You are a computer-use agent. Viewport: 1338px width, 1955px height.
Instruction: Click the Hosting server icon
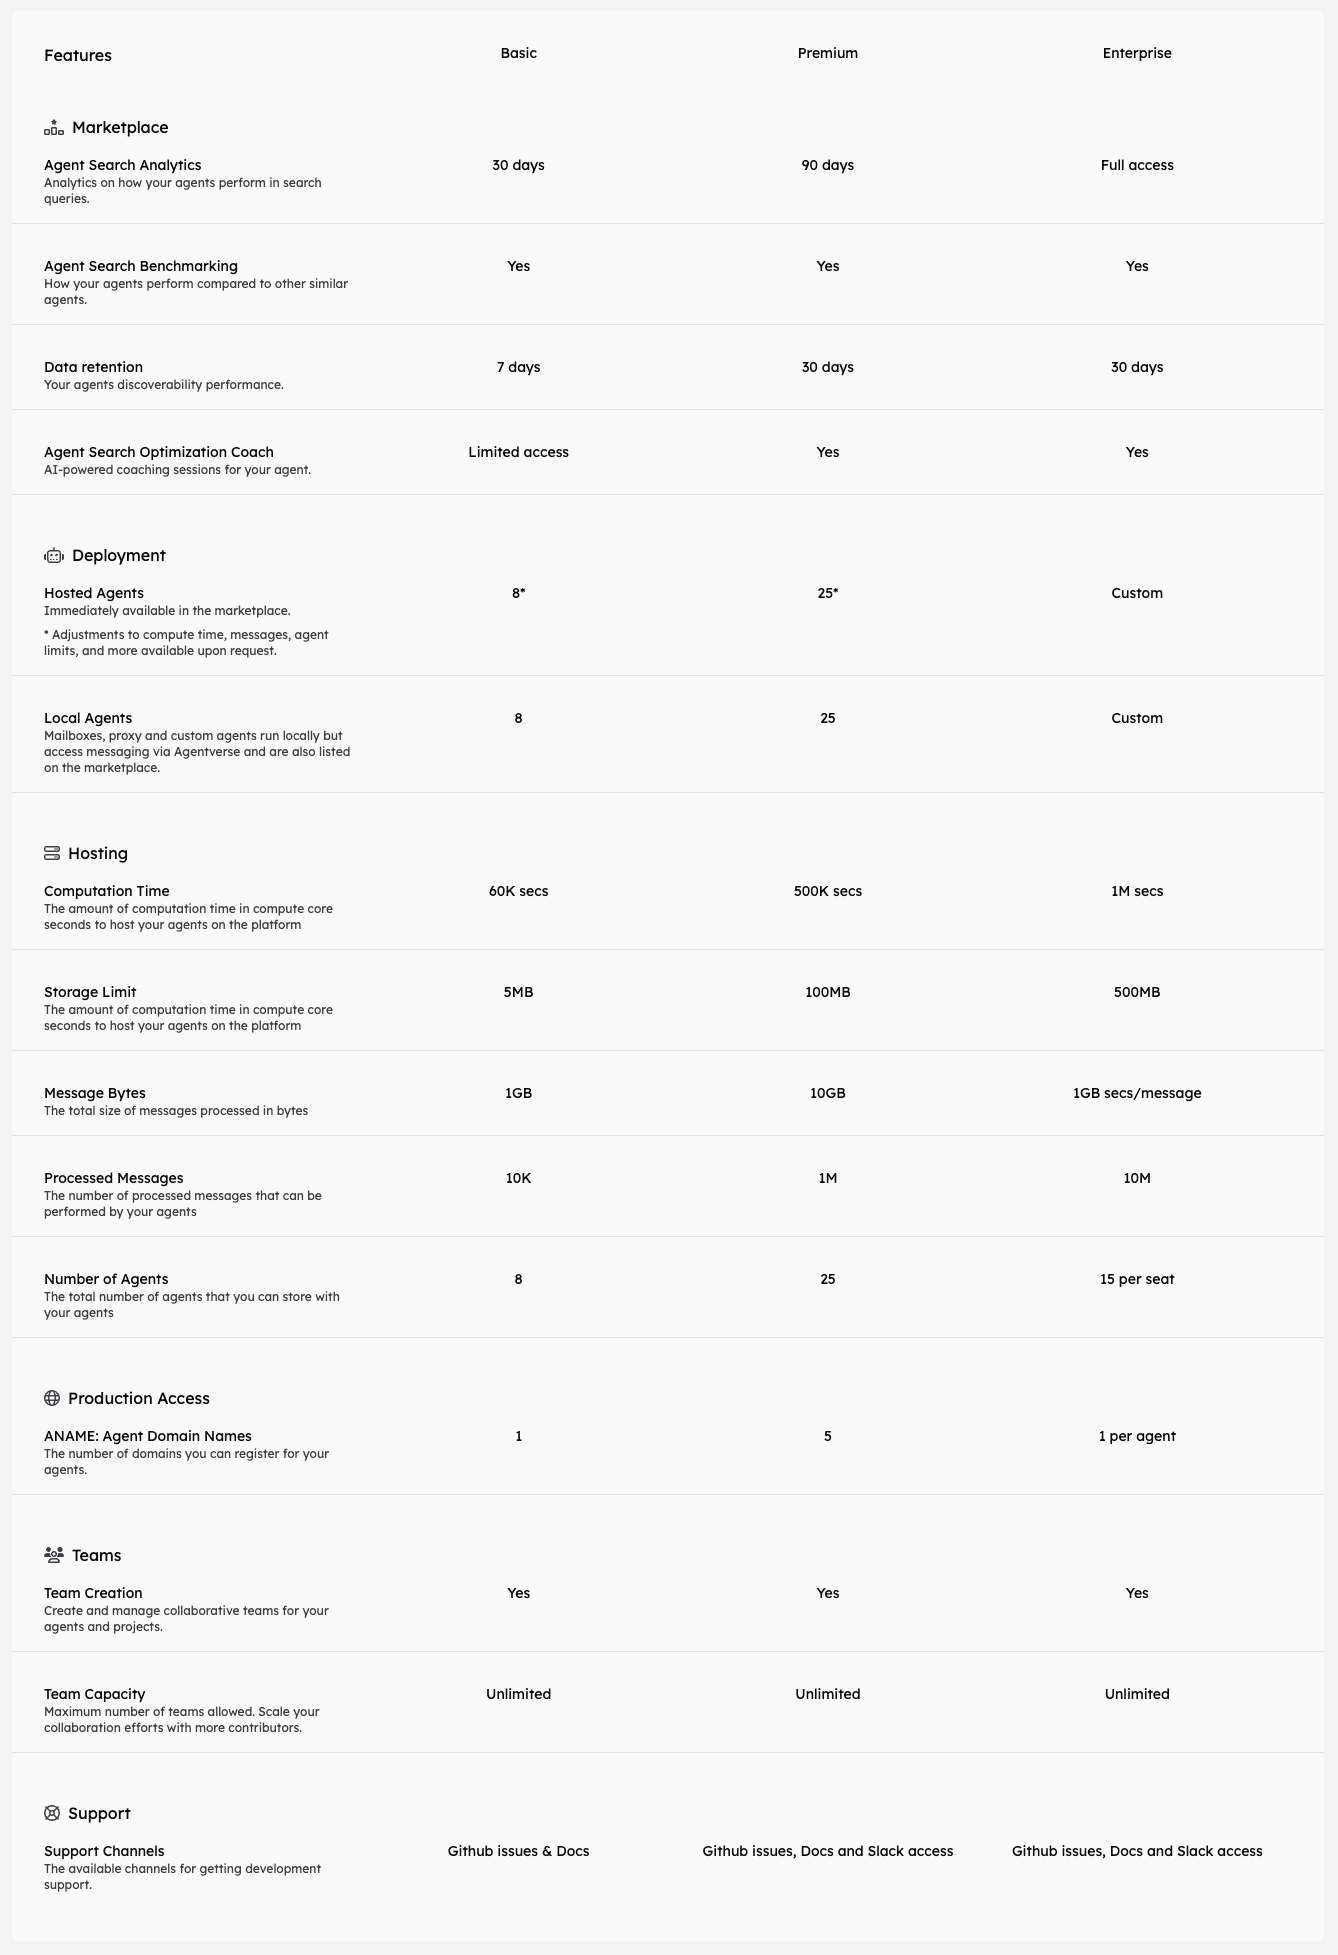pos(52,853)
